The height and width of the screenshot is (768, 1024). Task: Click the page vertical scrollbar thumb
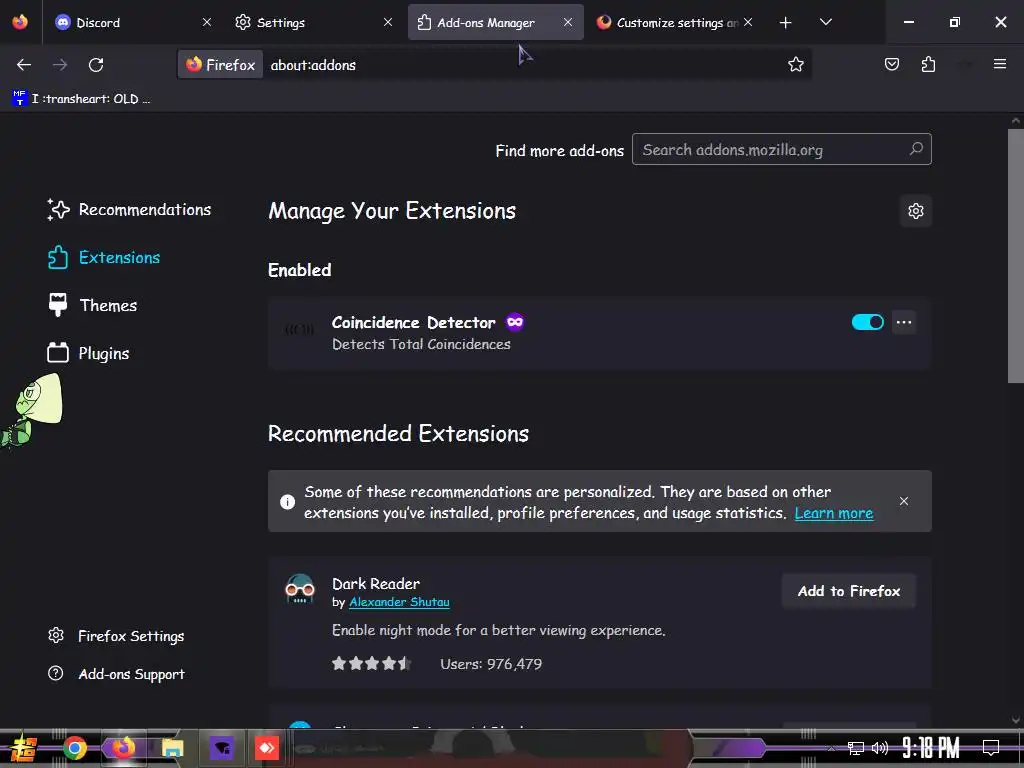1016,255
